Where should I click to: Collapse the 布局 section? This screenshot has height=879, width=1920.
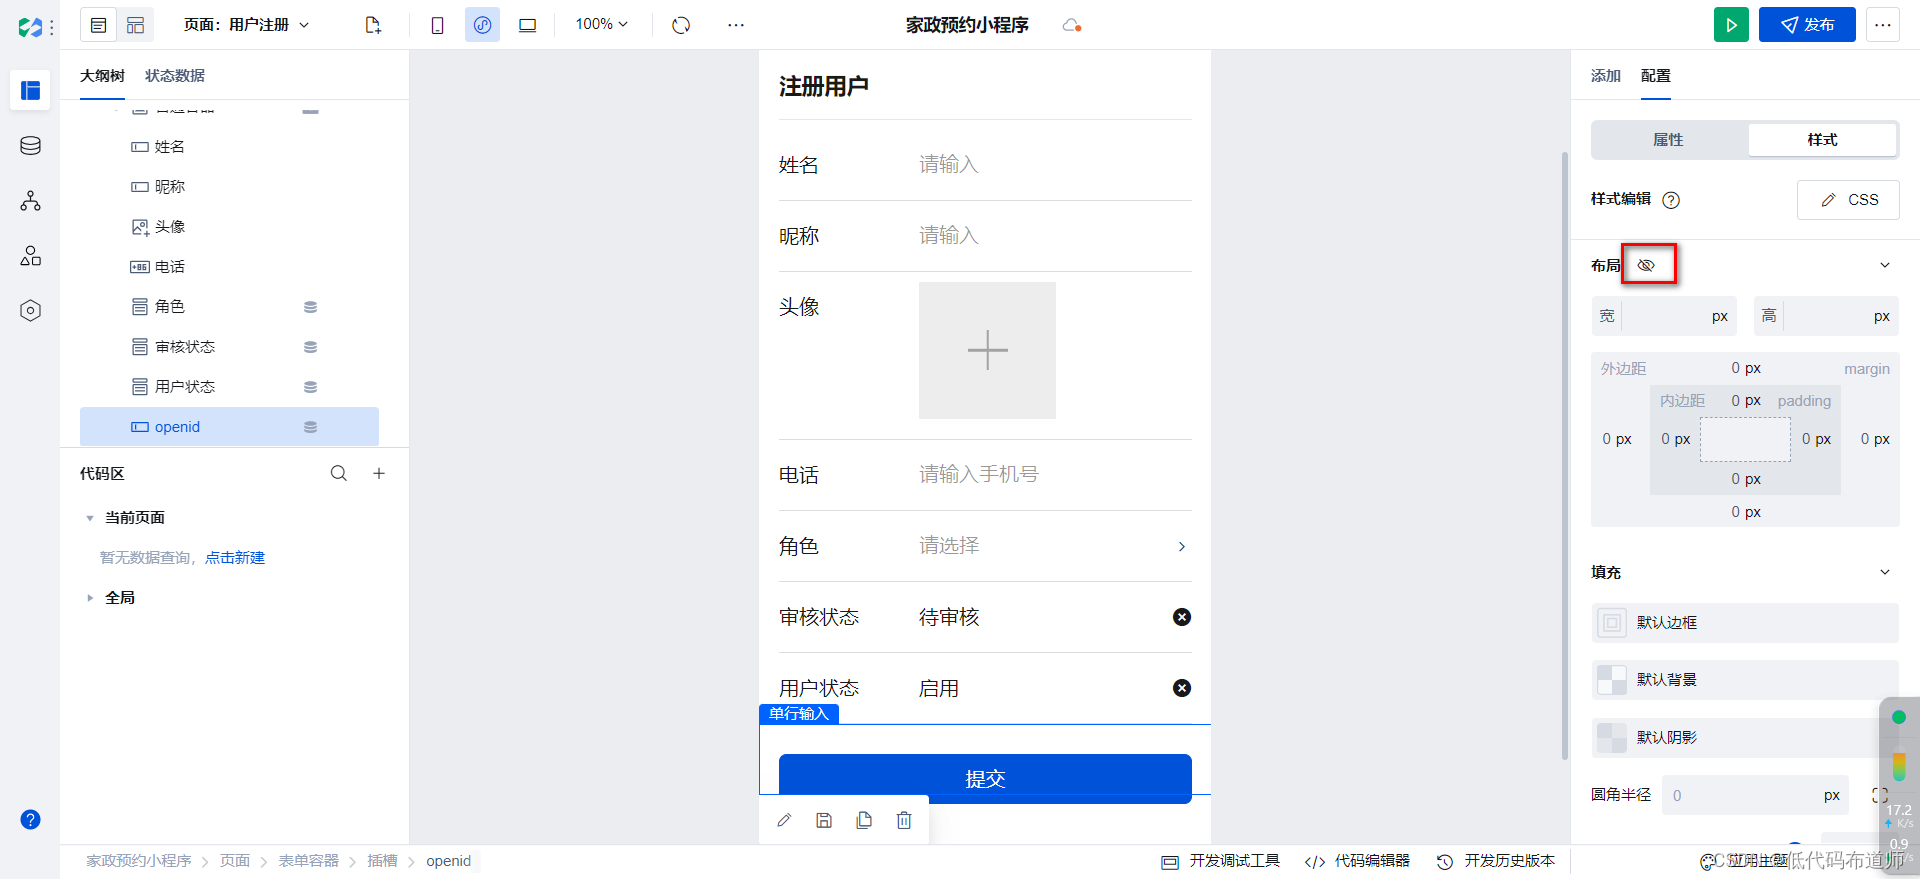pyautogui.click(x=1885, y=265)
